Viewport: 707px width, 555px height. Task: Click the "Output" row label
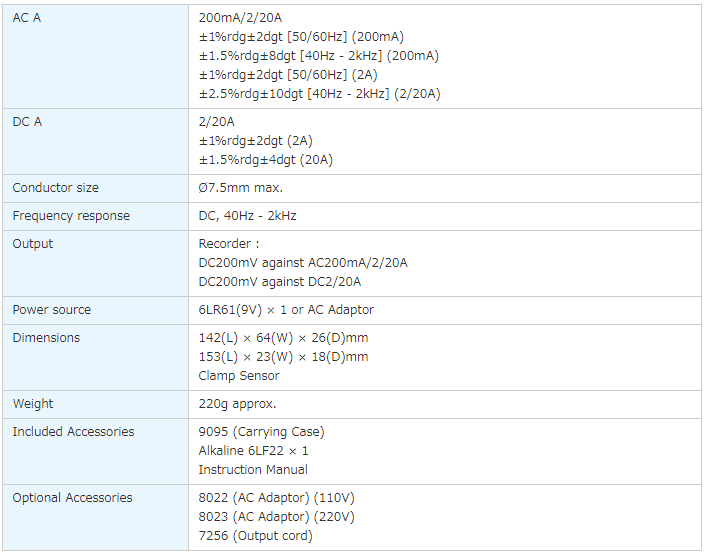point(33,244)
